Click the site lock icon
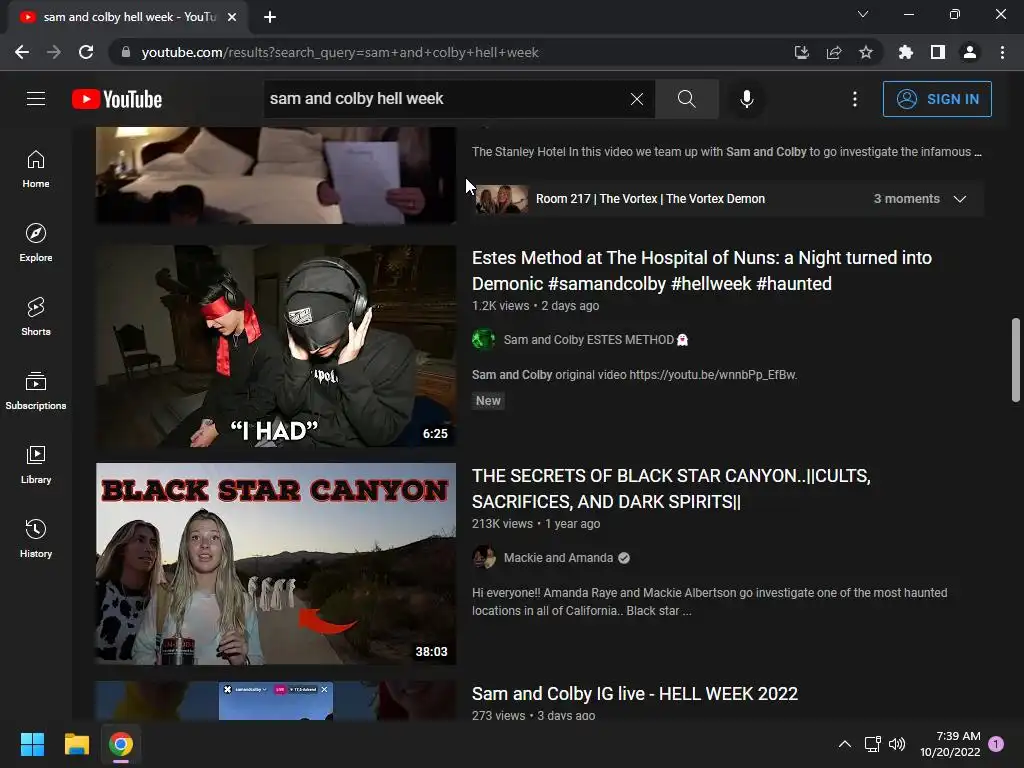 tap(126, 52)
